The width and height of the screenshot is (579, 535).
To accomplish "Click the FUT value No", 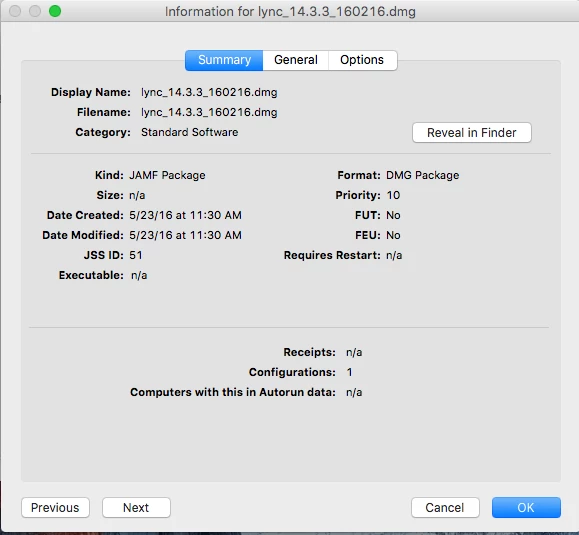I will tap(393, 215).
